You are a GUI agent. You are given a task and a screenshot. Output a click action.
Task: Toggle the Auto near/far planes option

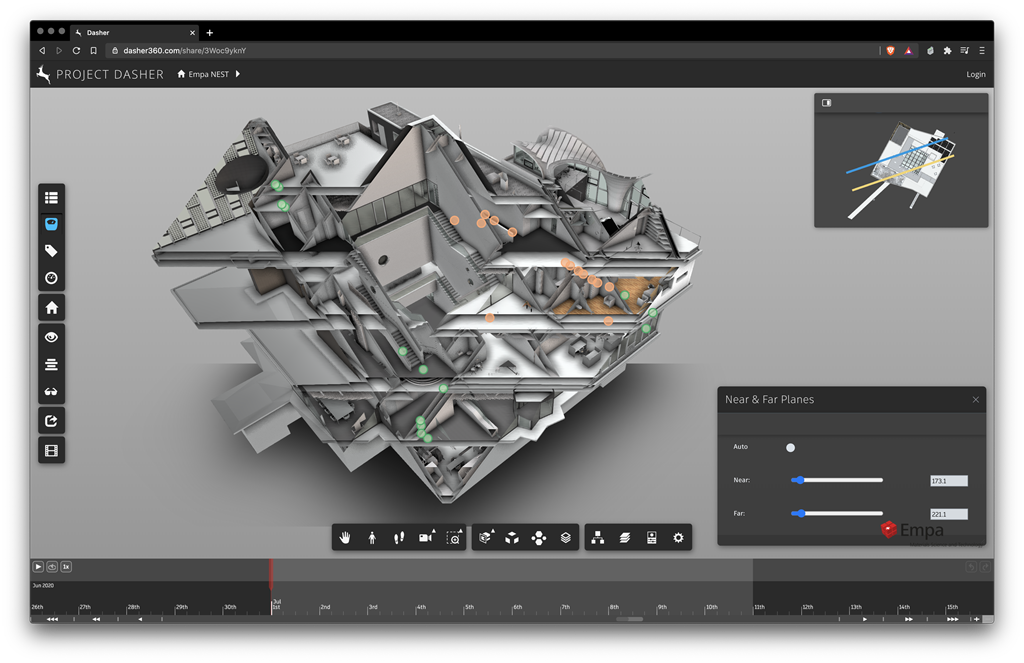pos(790,447)
